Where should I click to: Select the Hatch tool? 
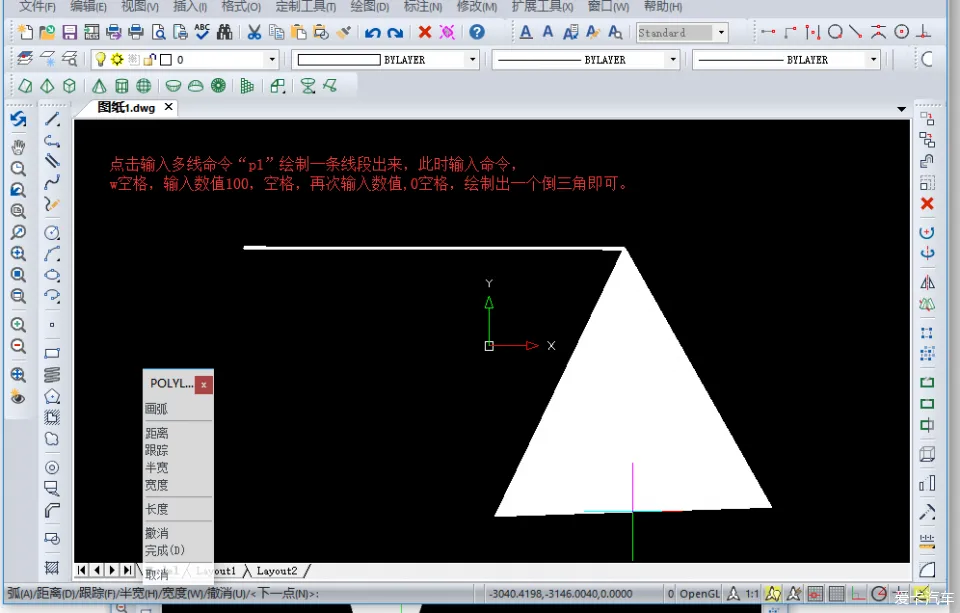52,568
